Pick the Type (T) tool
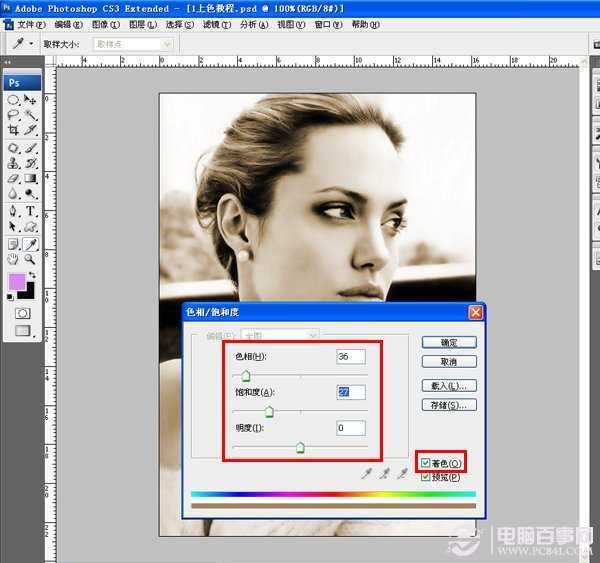 (x=31, y=211)
